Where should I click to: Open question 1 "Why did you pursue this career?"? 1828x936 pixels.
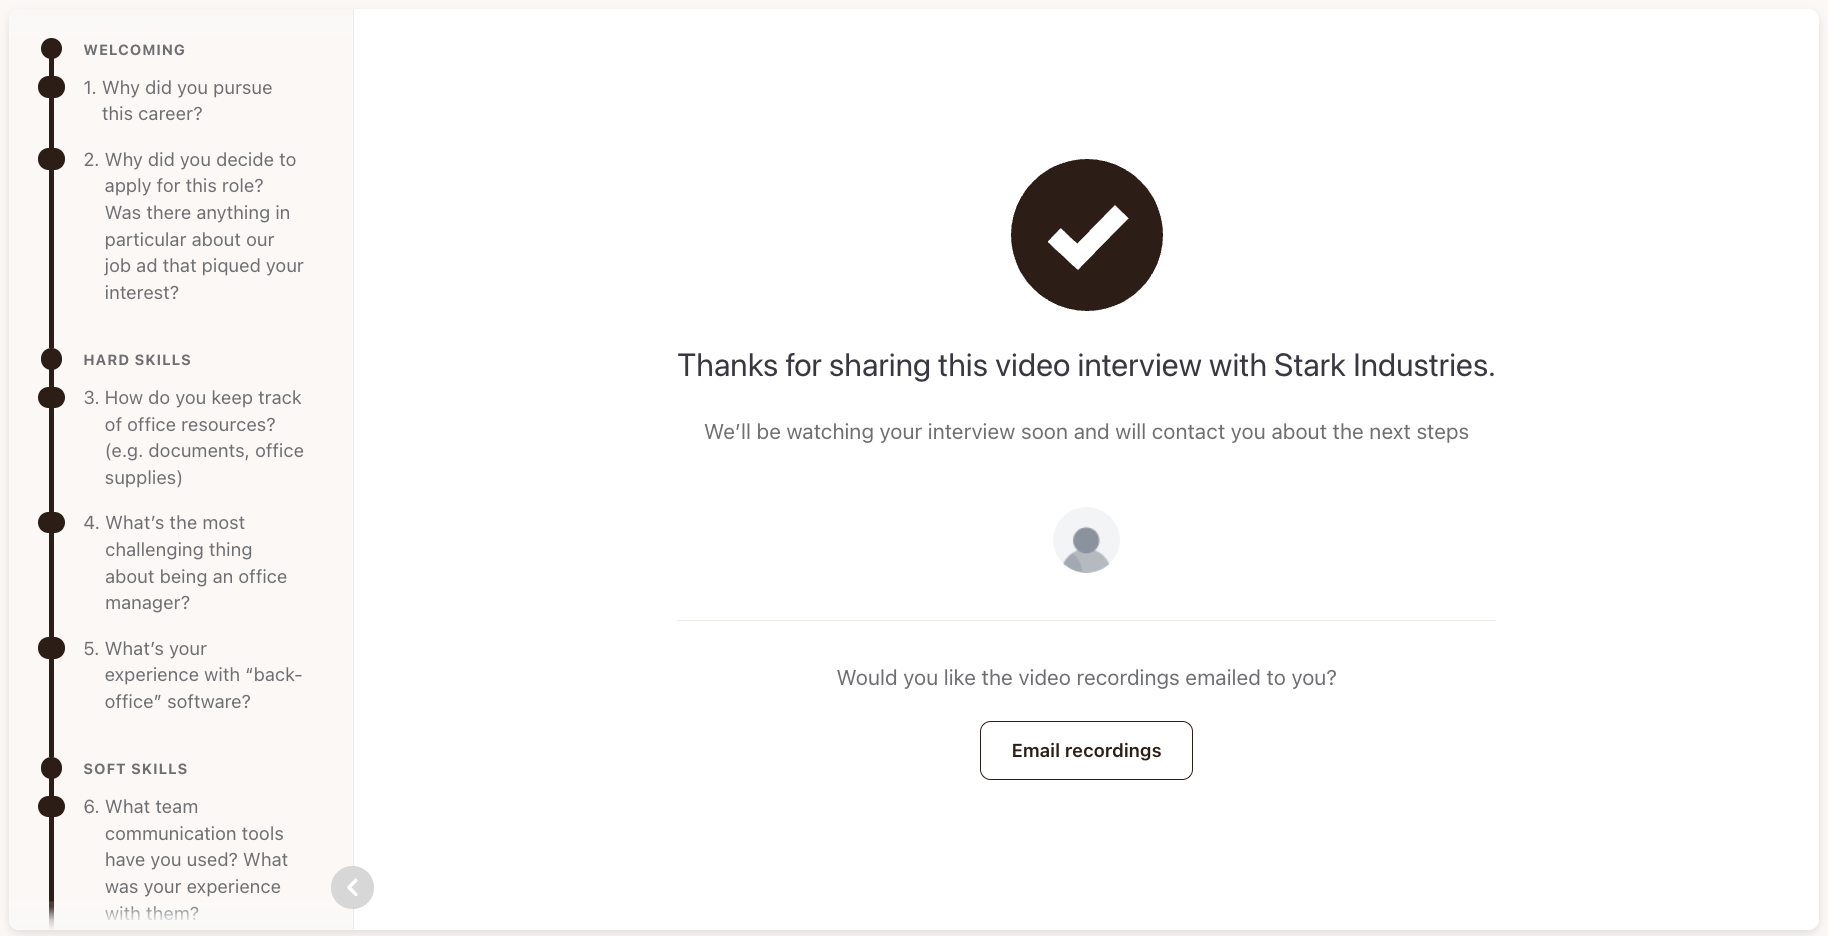click(x=186, y=100)
